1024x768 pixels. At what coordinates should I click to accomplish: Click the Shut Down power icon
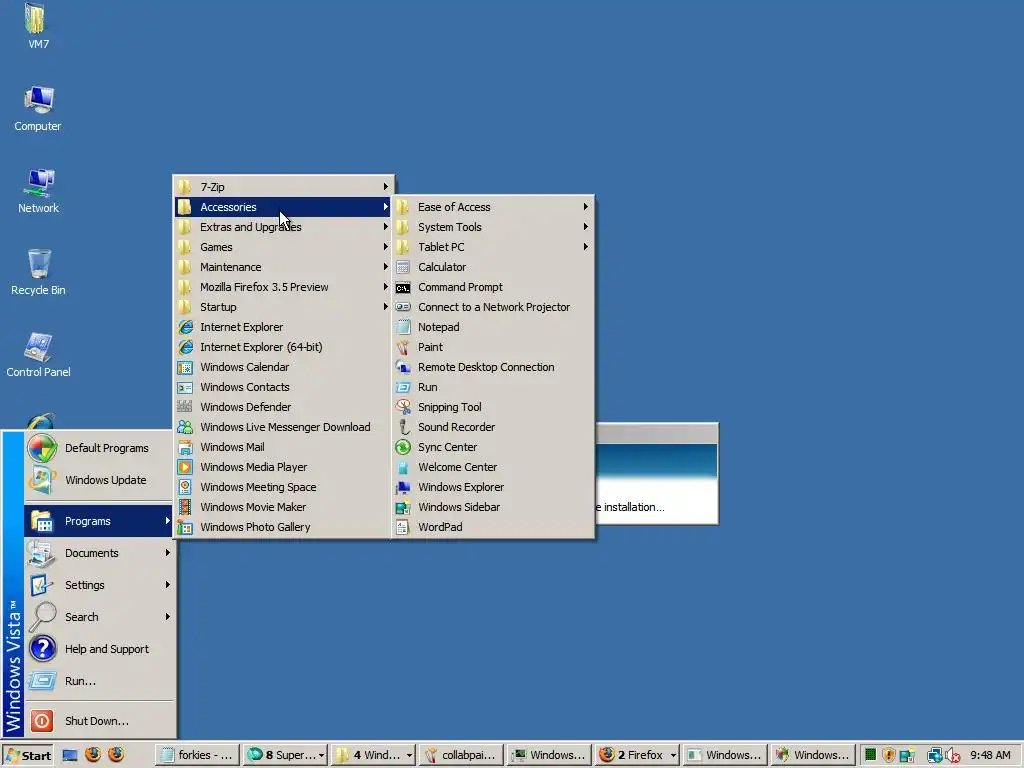coord(42,721)
